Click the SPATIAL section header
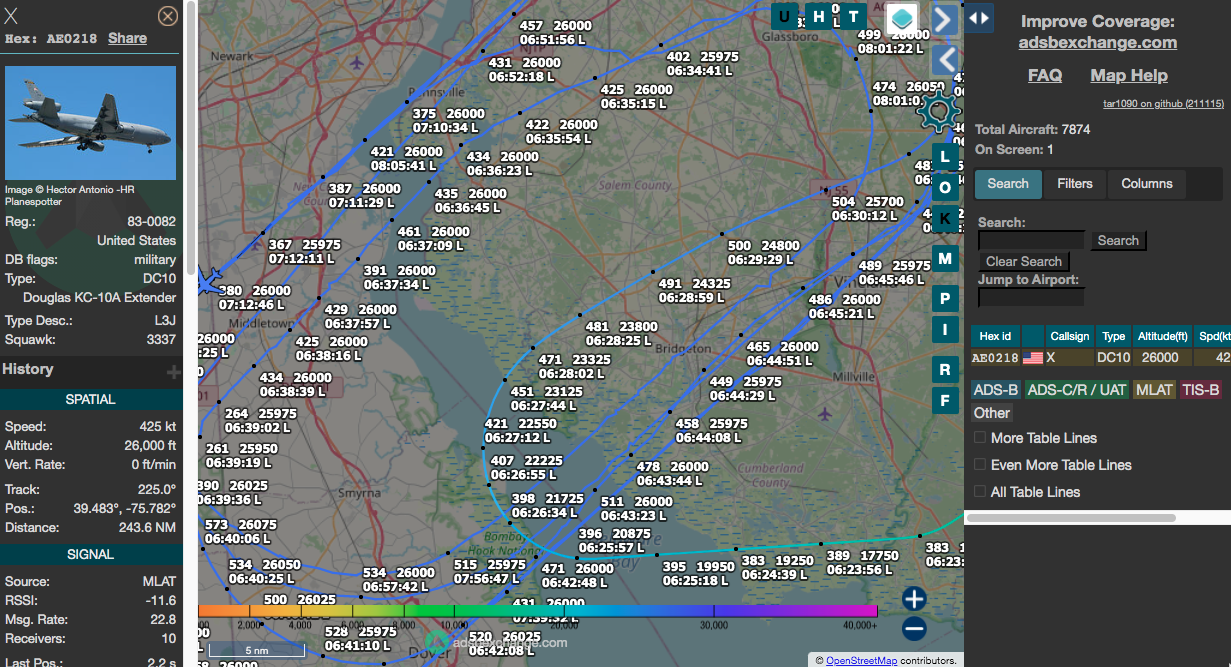The image size is (1231, 667). 90,399
